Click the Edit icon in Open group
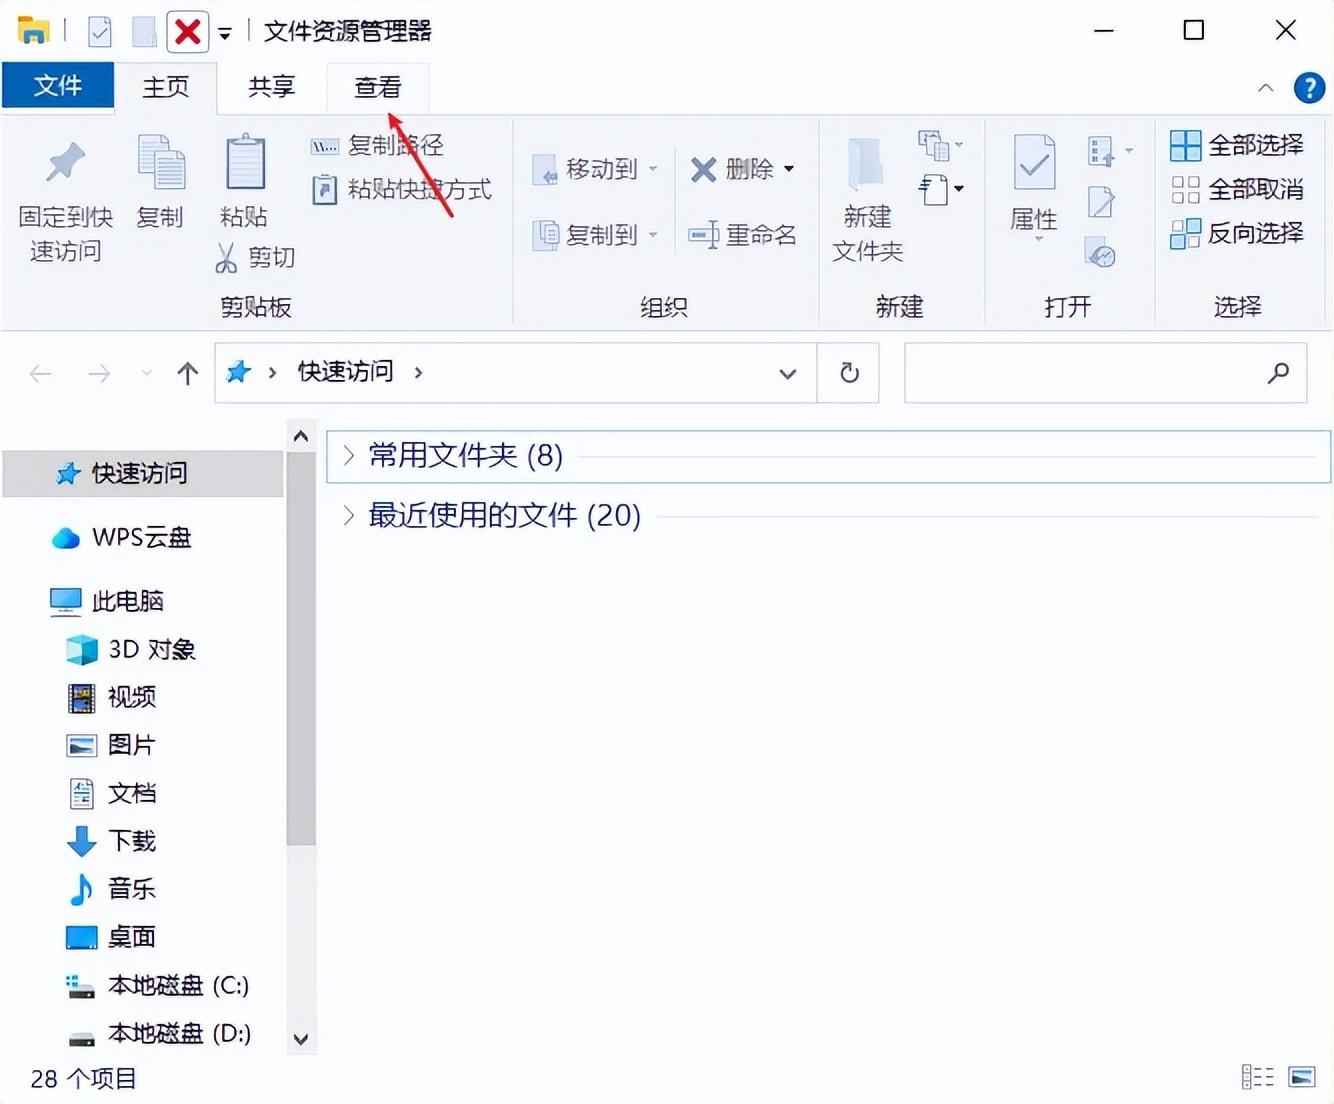 click(1101, 203)
